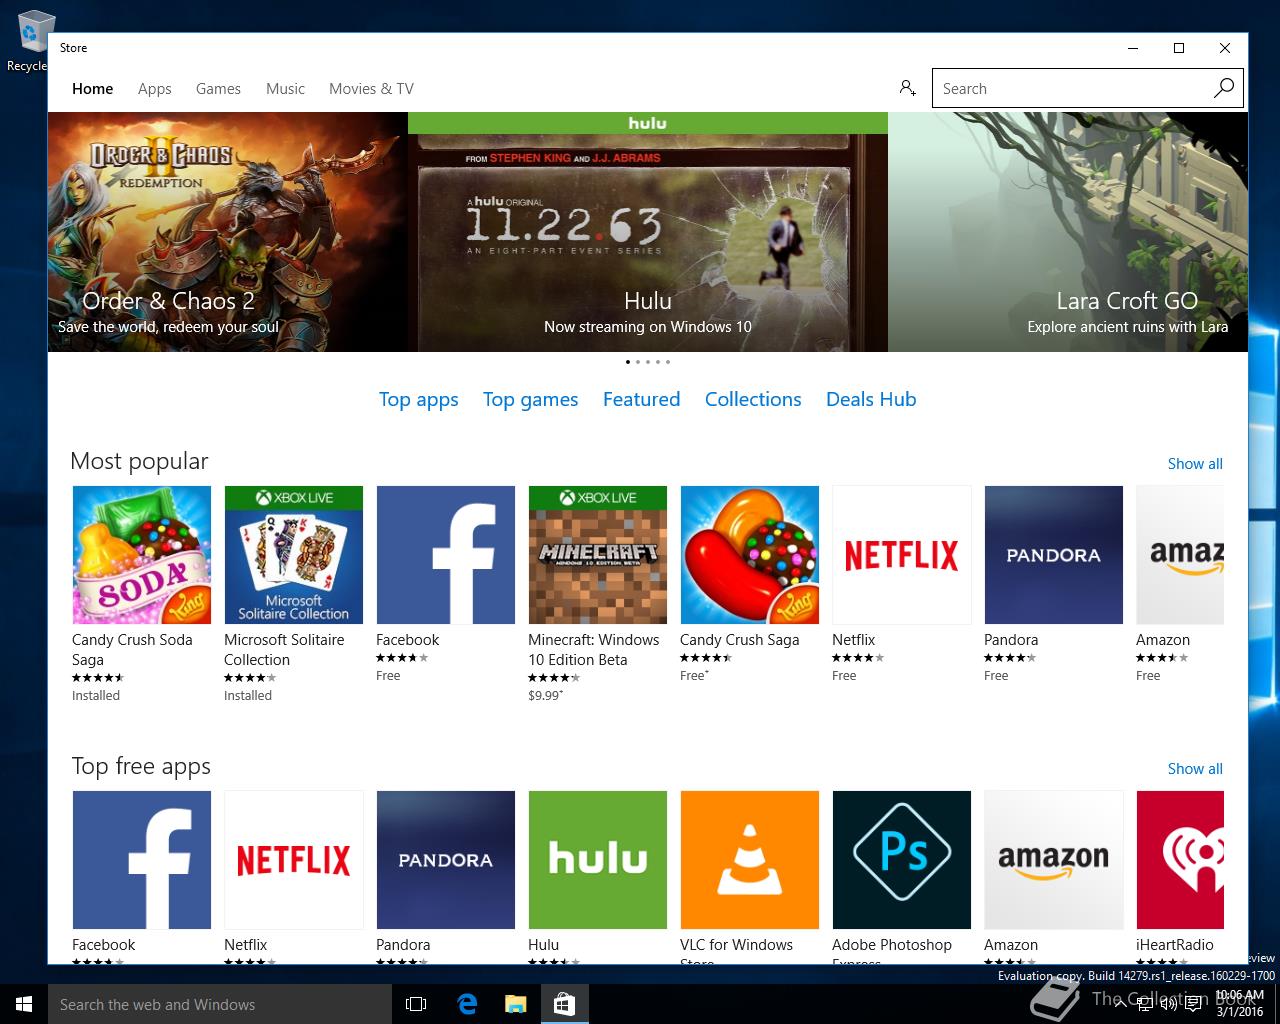This screenshot has width=1280, height=1024.
Task: Click the magnifier search icon
Action: click(x=1223, y=88)
